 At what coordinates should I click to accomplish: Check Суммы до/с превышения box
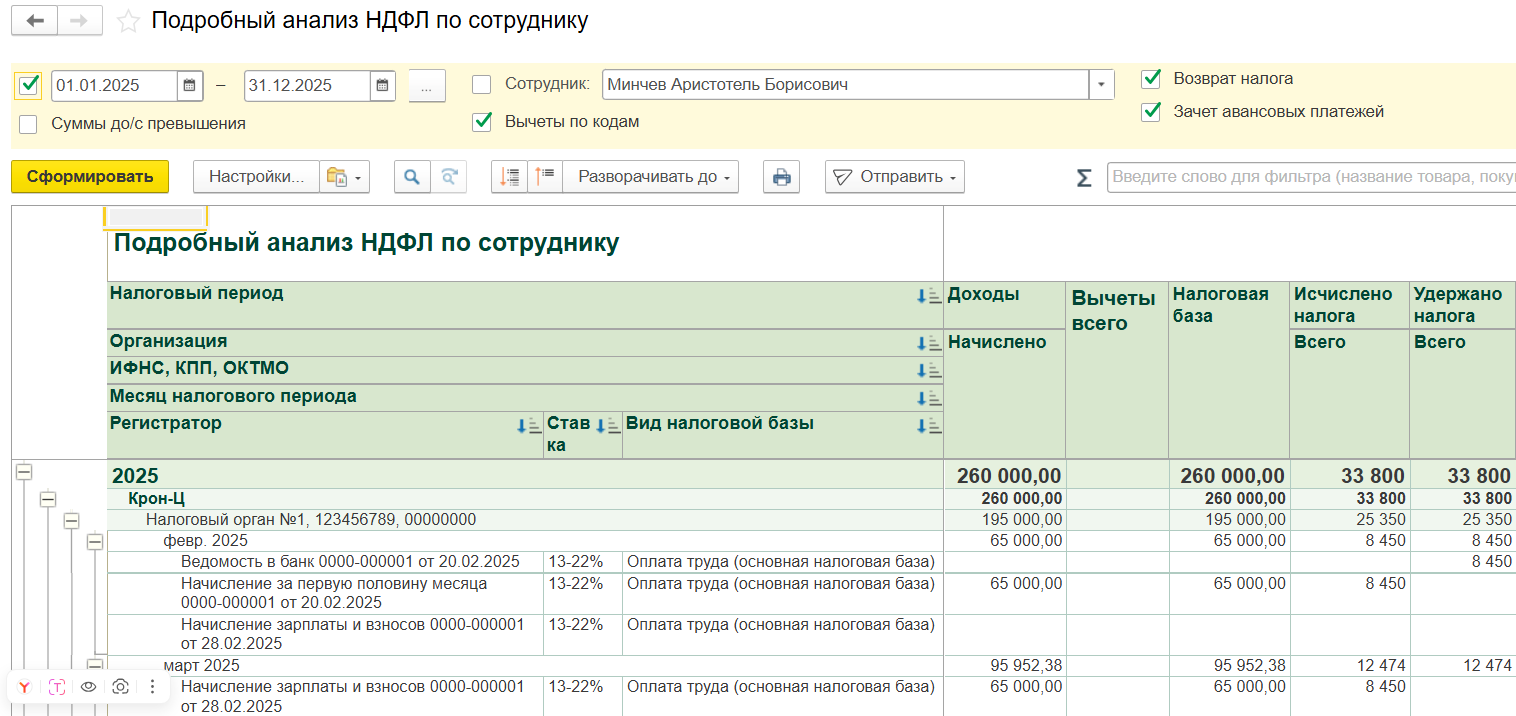[28, 124]
